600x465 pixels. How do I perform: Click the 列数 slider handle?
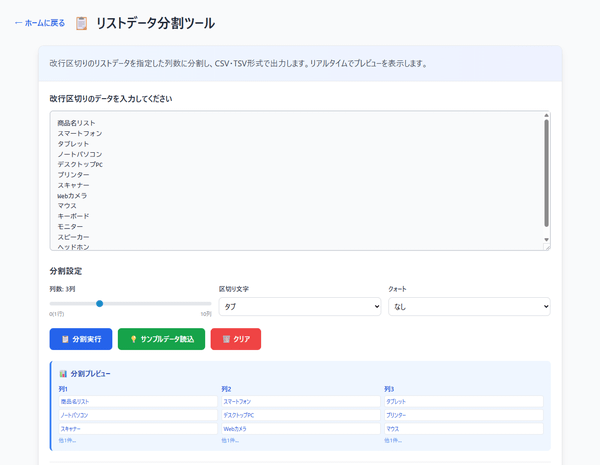click(x=99, y=303)
